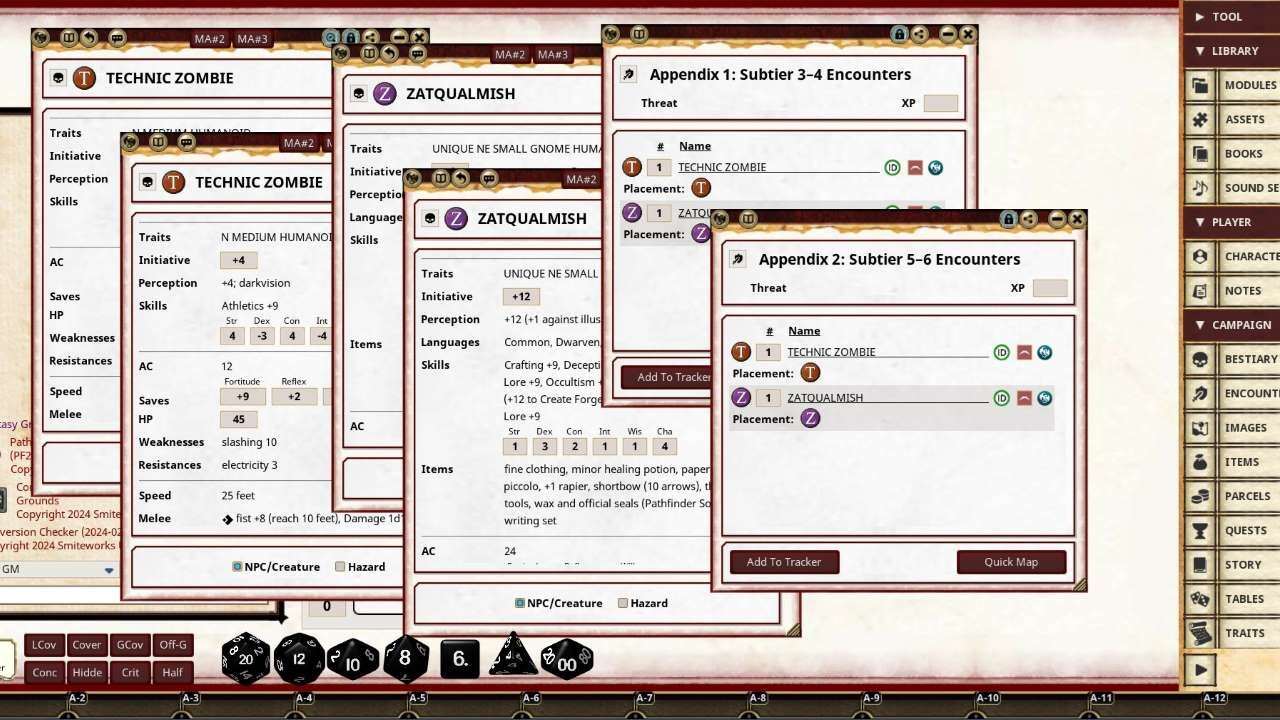Open Quick Map from Appendix 2 encounters
Image resolution: width=1280 pixels, height=720 pixels.
1011,561
